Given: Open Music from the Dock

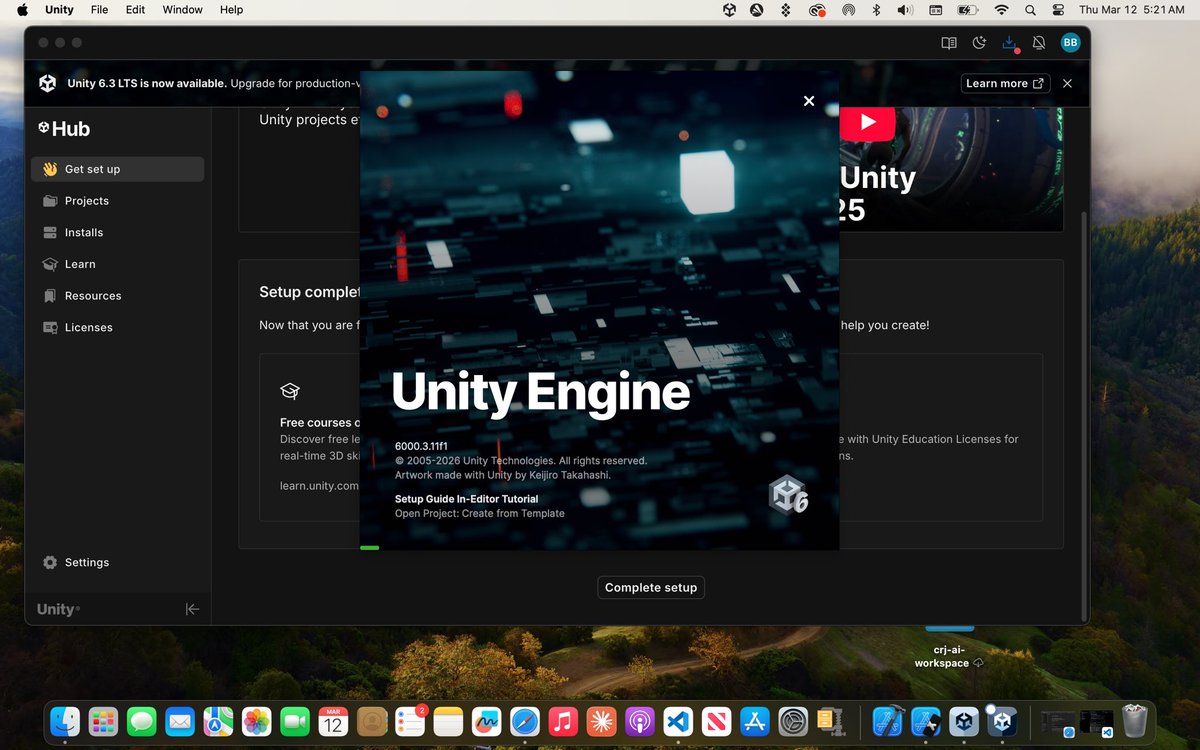Looking at the screenshot, I should (x=563, y=720).
